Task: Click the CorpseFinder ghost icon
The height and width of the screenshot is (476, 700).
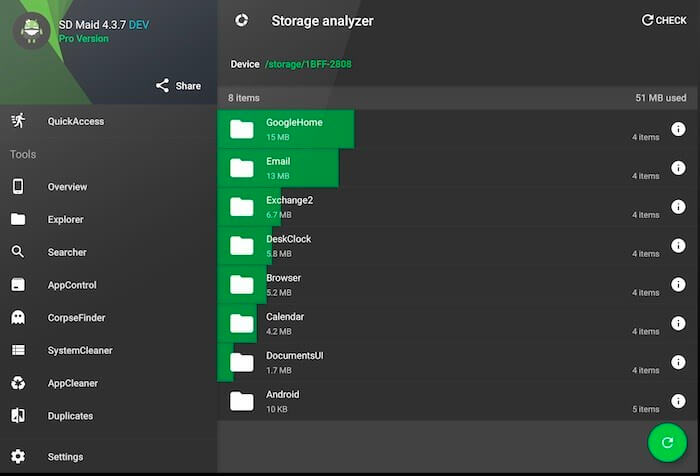Action: click(x=18, y=317)
